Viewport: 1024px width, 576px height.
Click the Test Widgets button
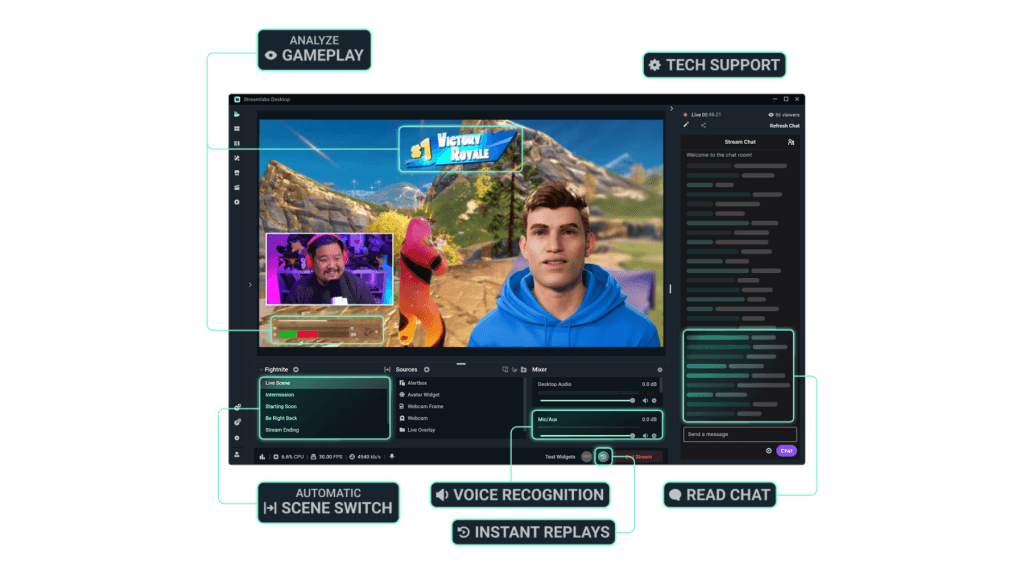(x=560, y=457)
